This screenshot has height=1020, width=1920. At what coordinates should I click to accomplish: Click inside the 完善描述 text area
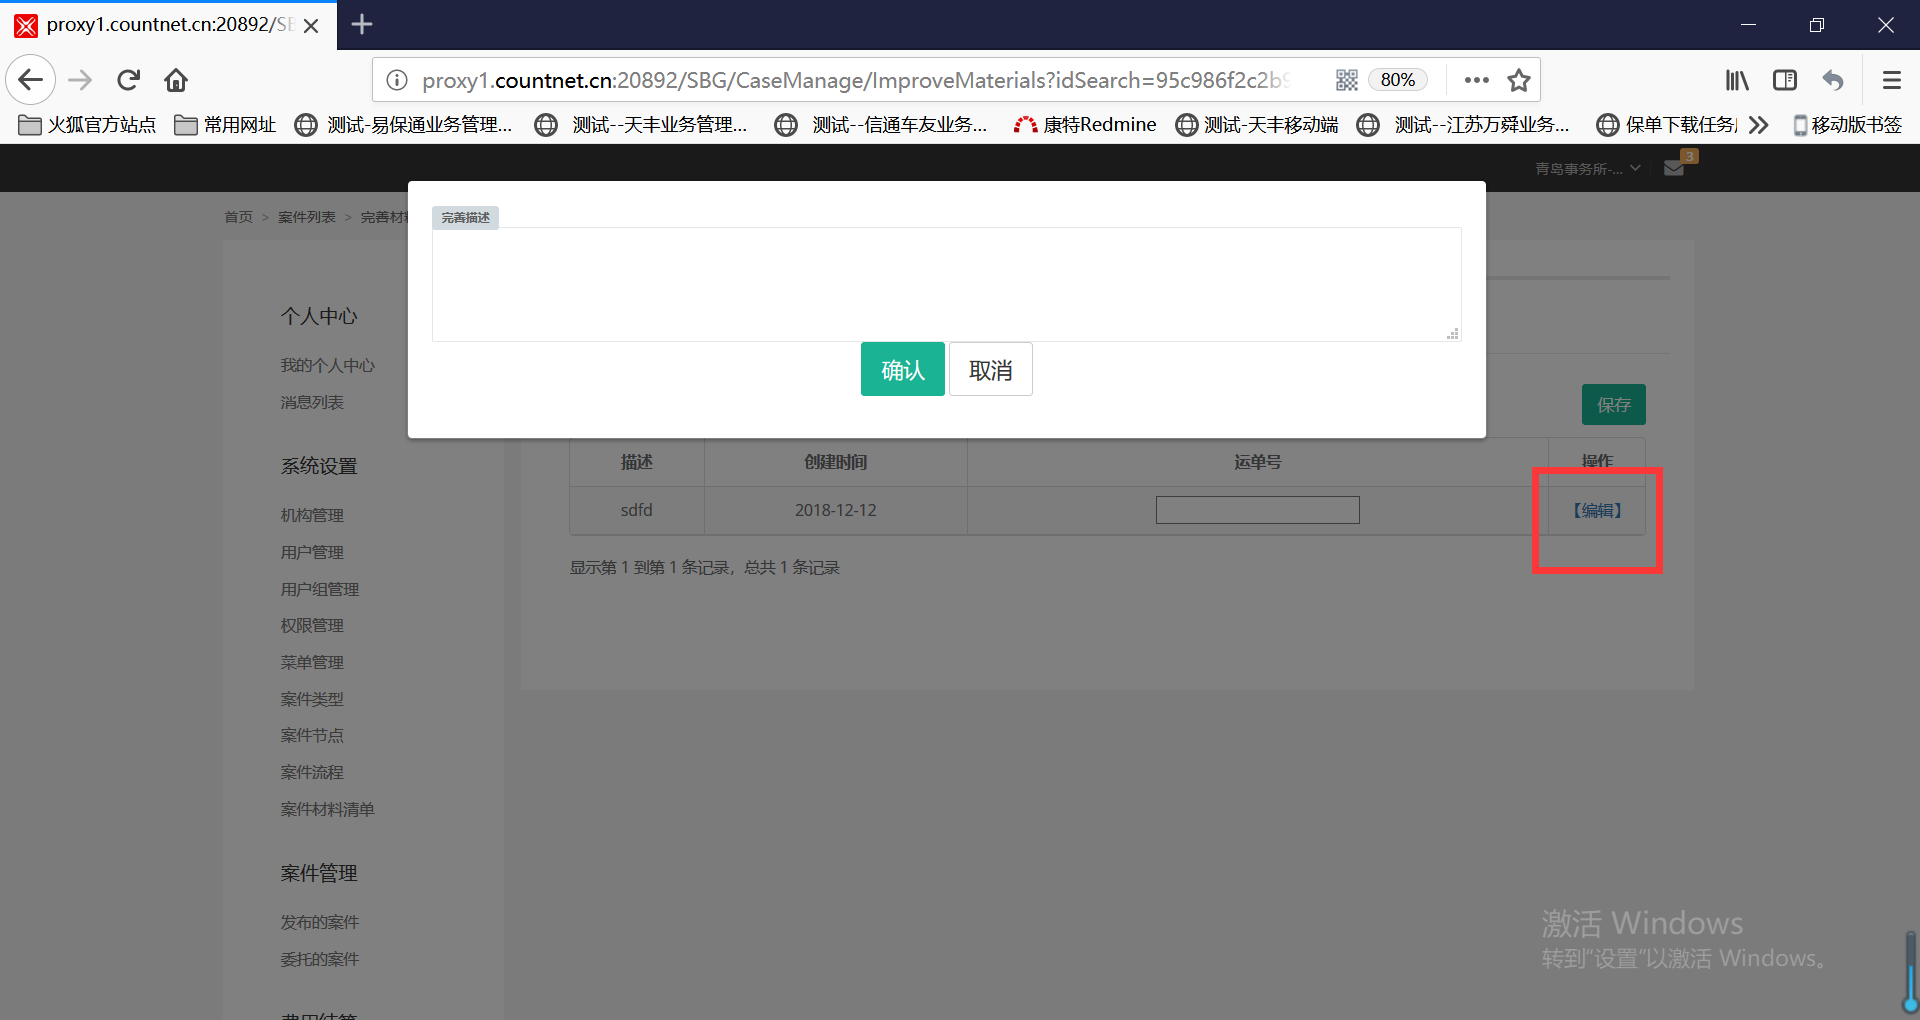tap(946, 284)
